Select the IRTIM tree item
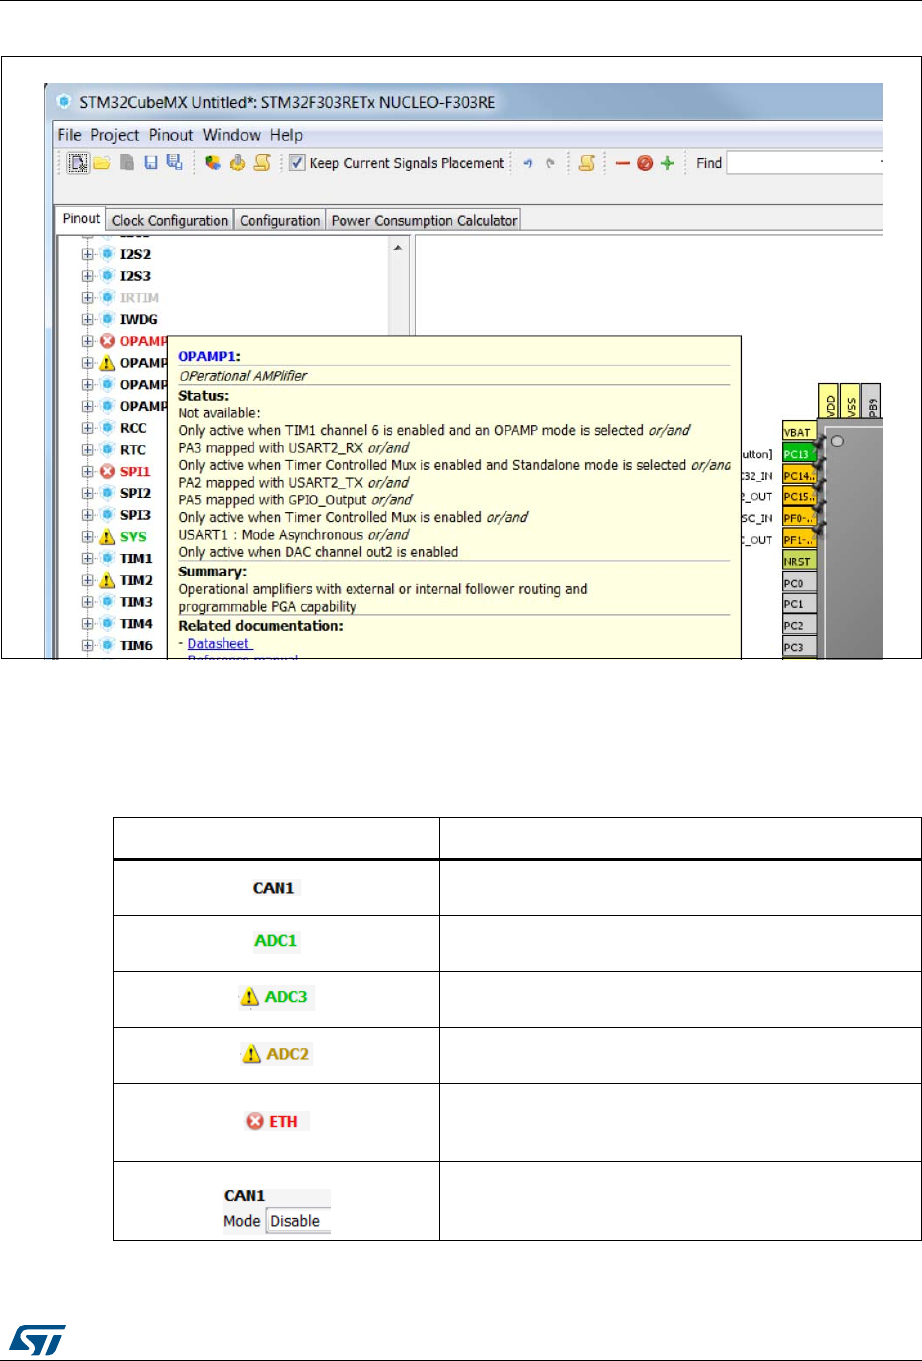The image size is (922, 1361). tap(139, 298)
